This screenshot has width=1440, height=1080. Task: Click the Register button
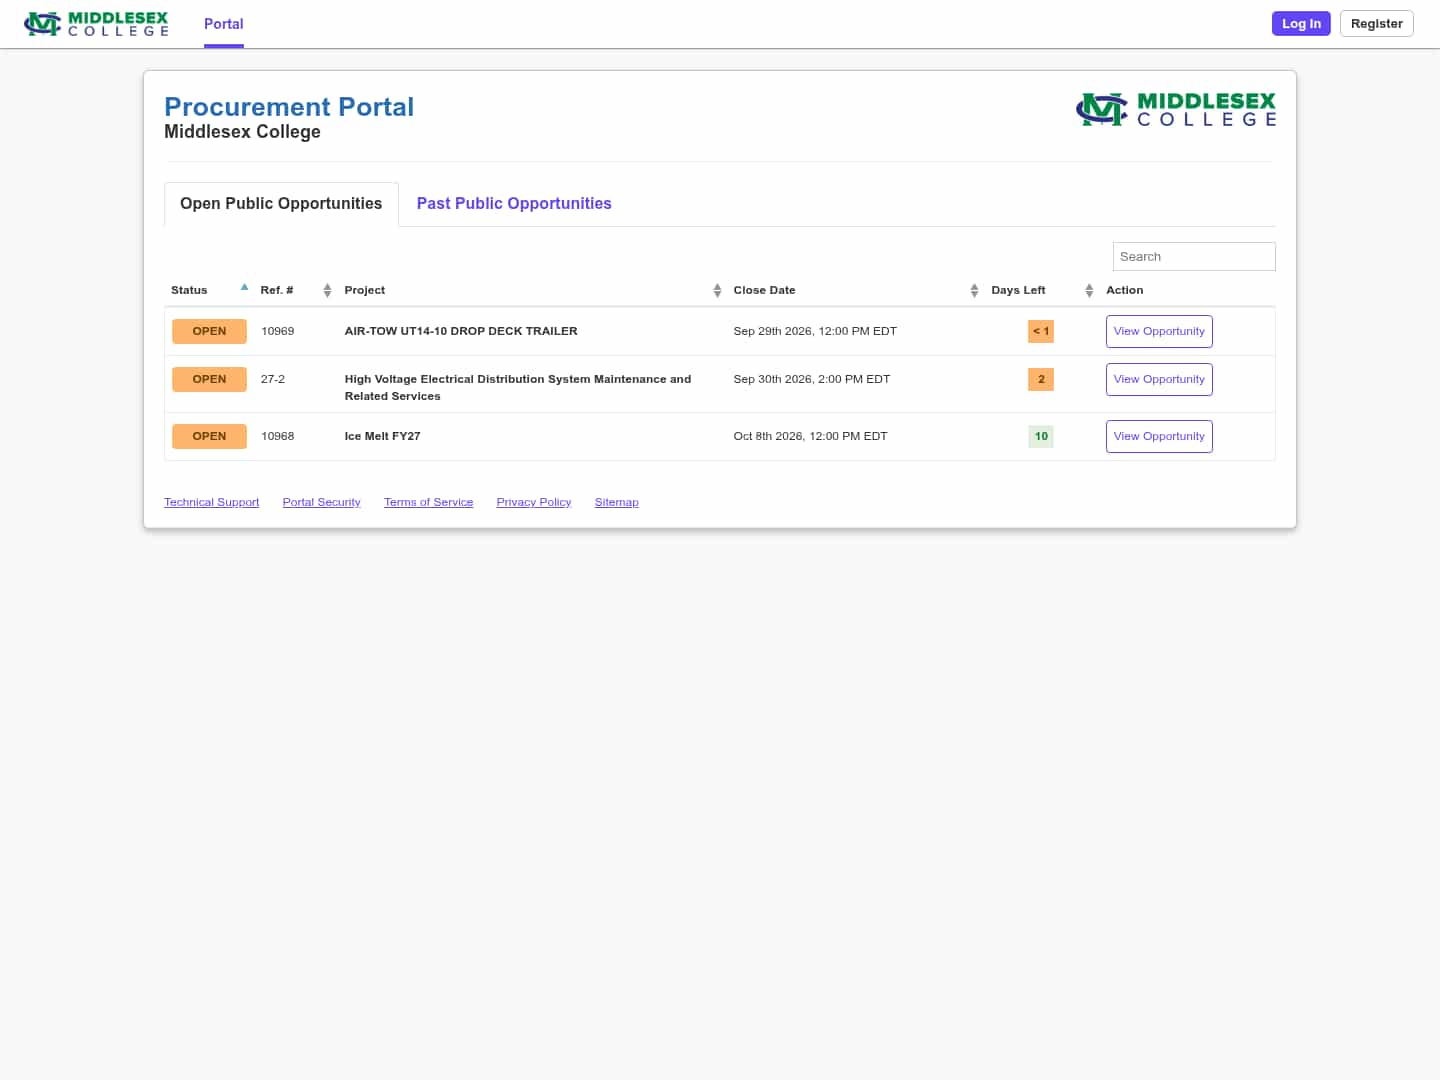point(1376,24)
